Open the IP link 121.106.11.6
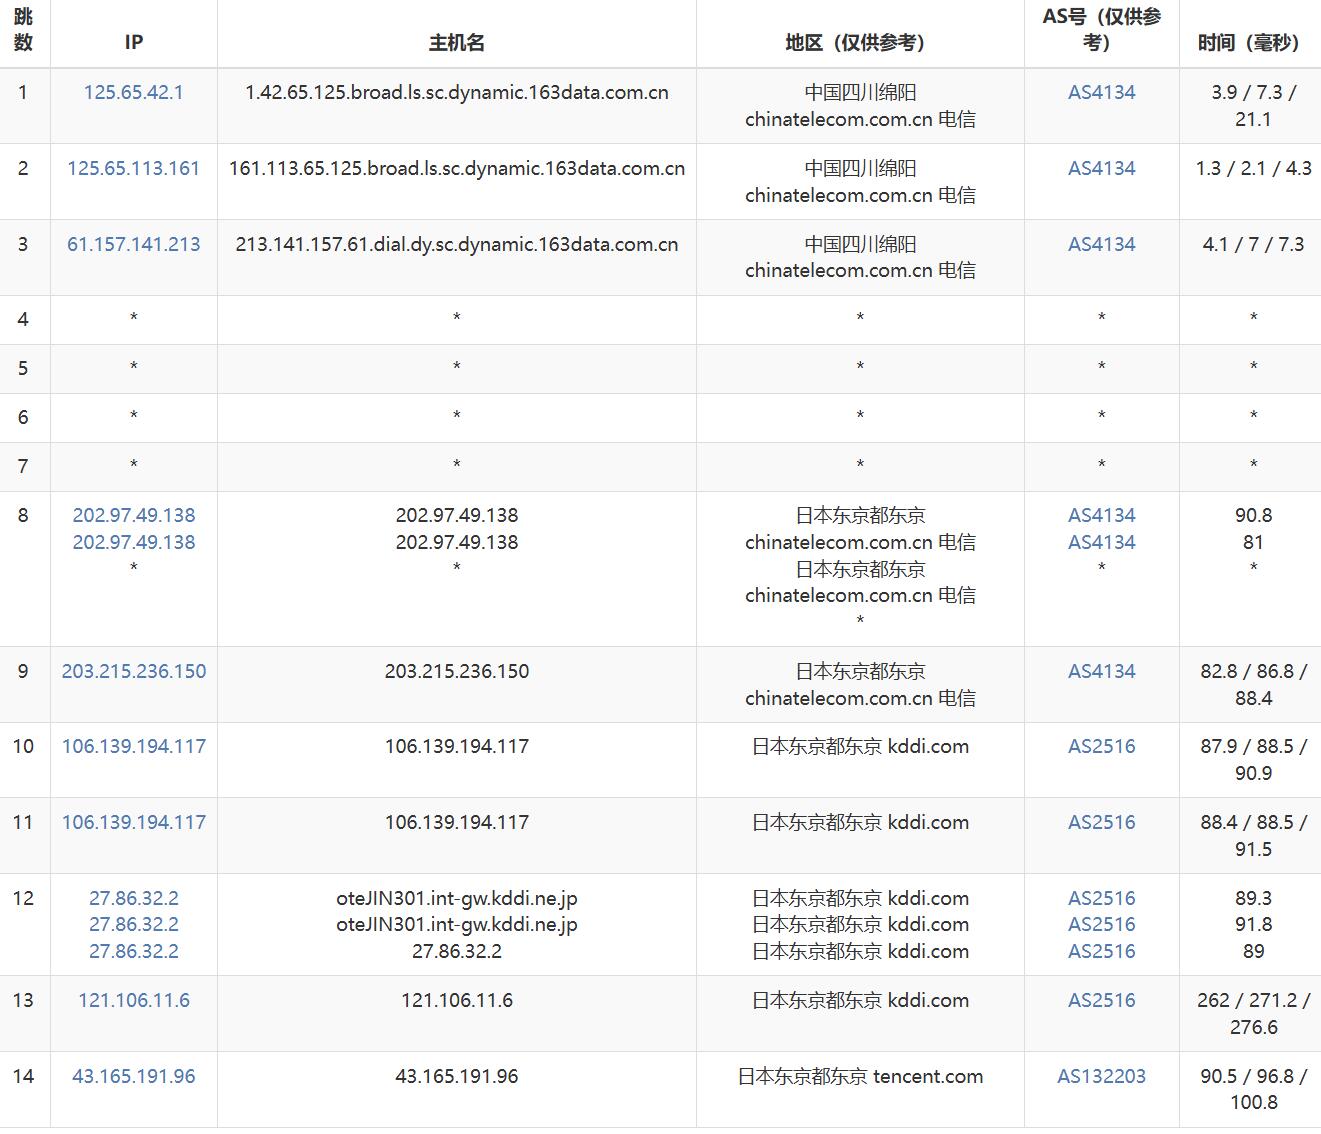The height and width of the screenshot is (1134, 1321). [x=133, y=1000]
